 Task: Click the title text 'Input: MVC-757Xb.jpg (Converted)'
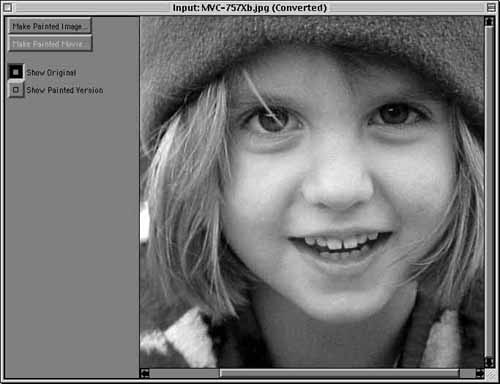[x=250, y=7]
